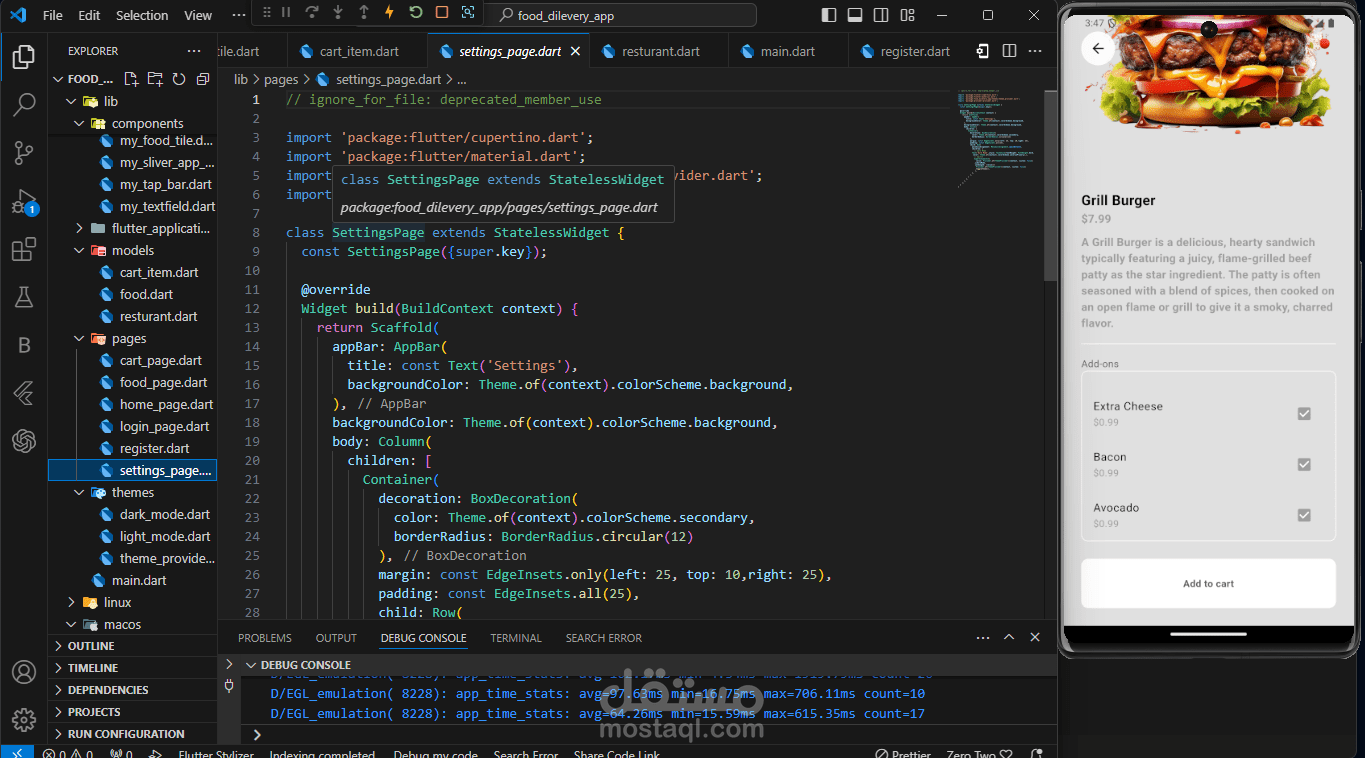The image size is (1365, 758).
Task: Check the Bacon add-on checkbox
Action: 1304,464
